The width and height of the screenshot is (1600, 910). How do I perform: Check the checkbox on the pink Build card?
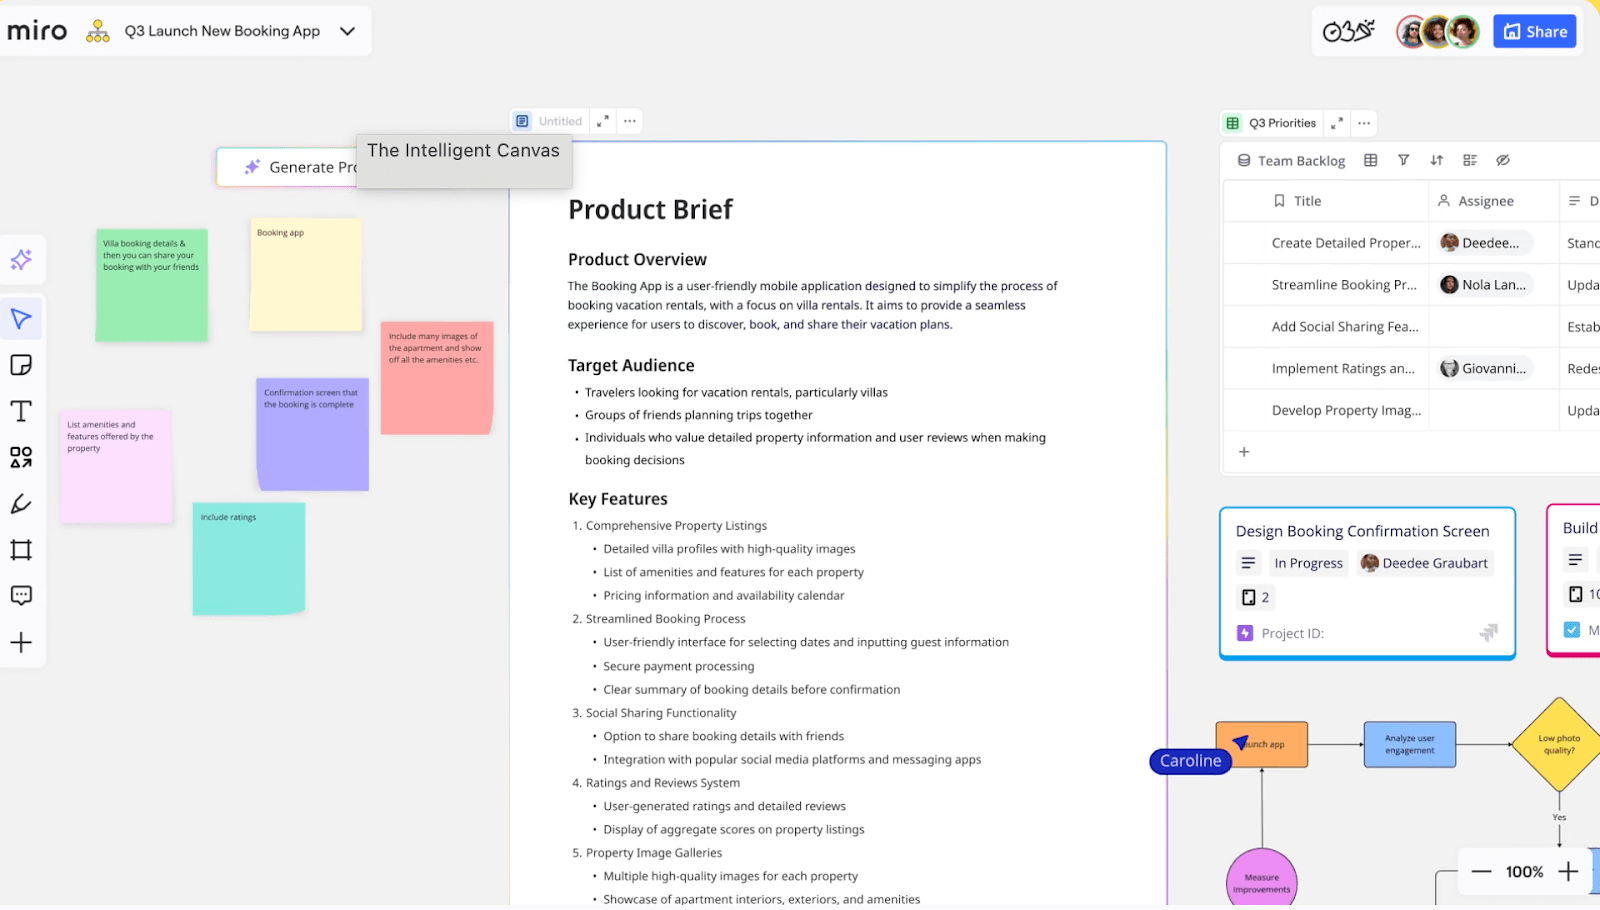point(1571,629)
